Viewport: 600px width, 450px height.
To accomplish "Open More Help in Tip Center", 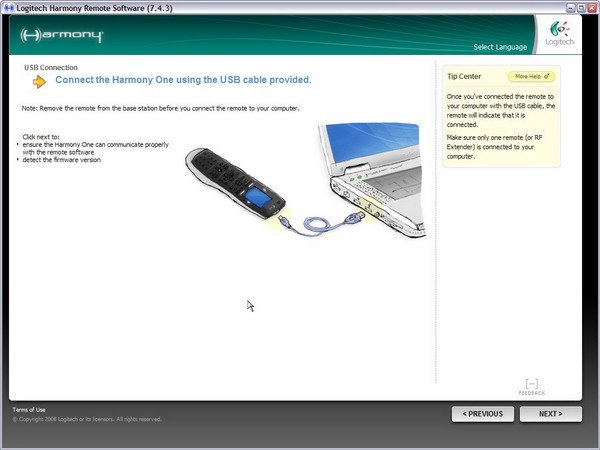I will click(532, 77).
